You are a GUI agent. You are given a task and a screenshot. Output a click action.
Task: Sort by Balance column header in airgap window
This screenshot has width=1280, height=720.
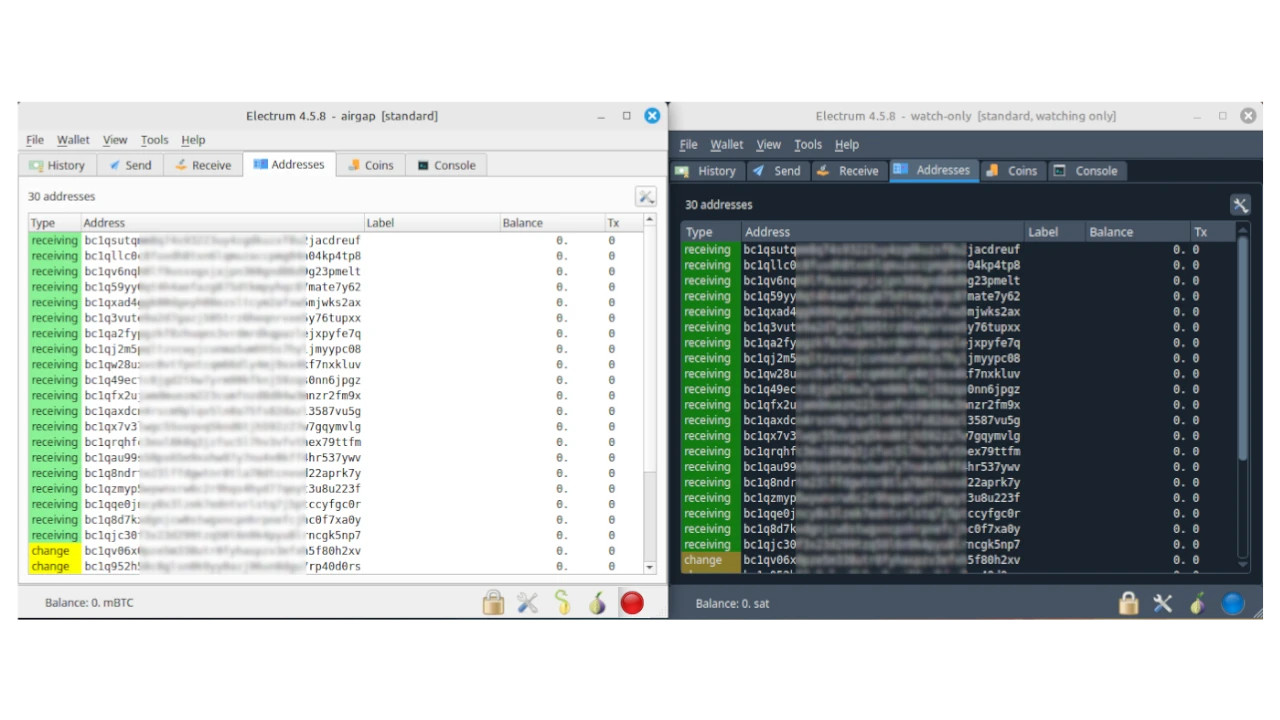point(522,223)
